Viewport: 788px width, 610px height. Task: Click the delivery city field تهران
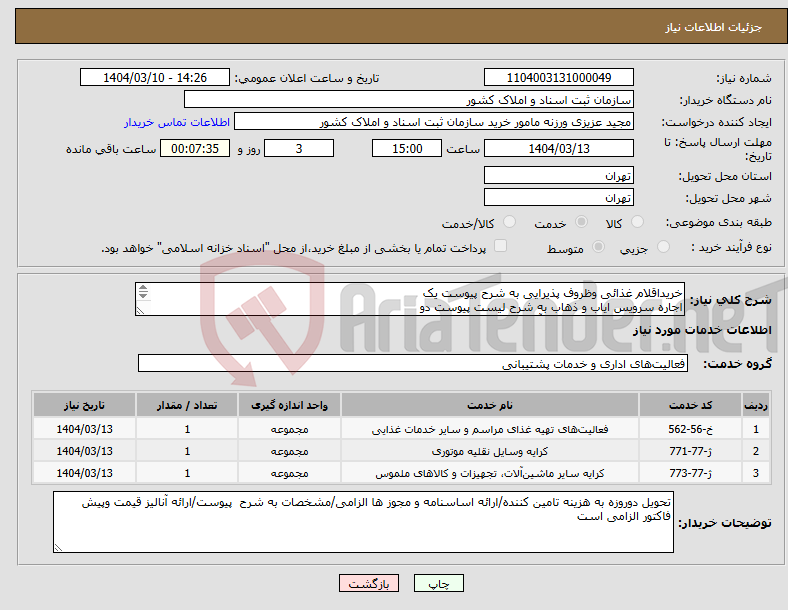point(558,197)
